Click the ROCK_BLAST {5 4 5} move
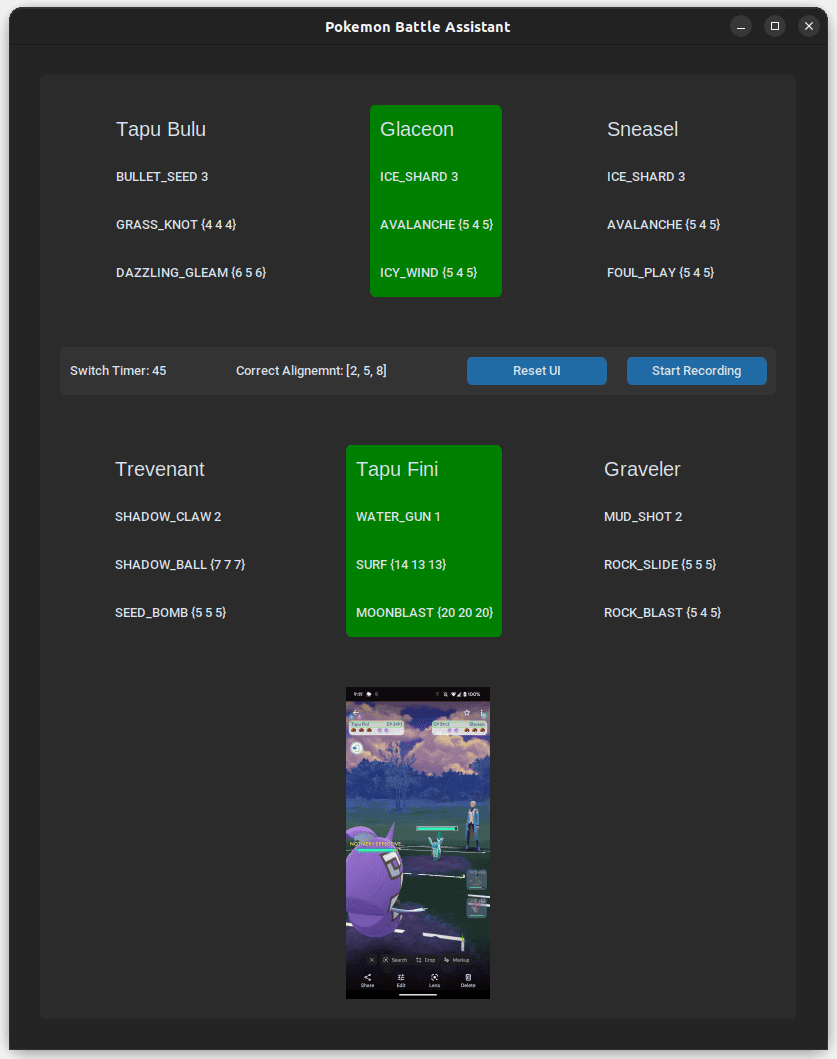 click(663, 613)
